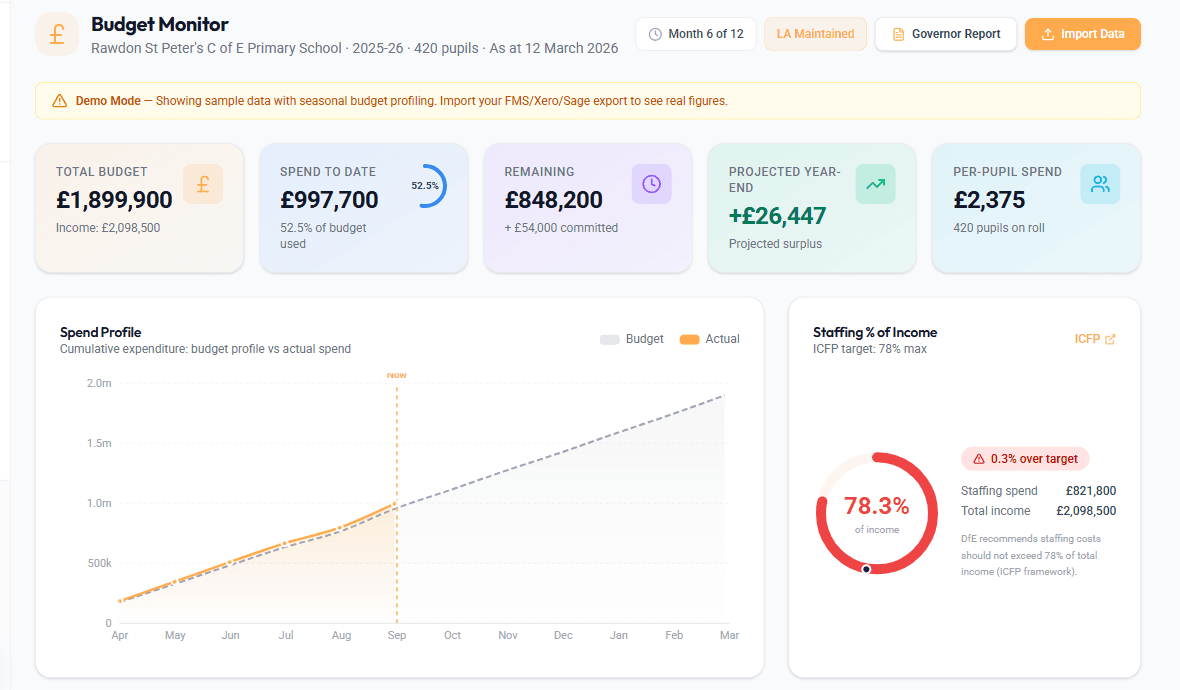The image size is (1180, 690).
Task: Click the warning triangle in Demo Mode banner
Action: (x=59, y=101)
